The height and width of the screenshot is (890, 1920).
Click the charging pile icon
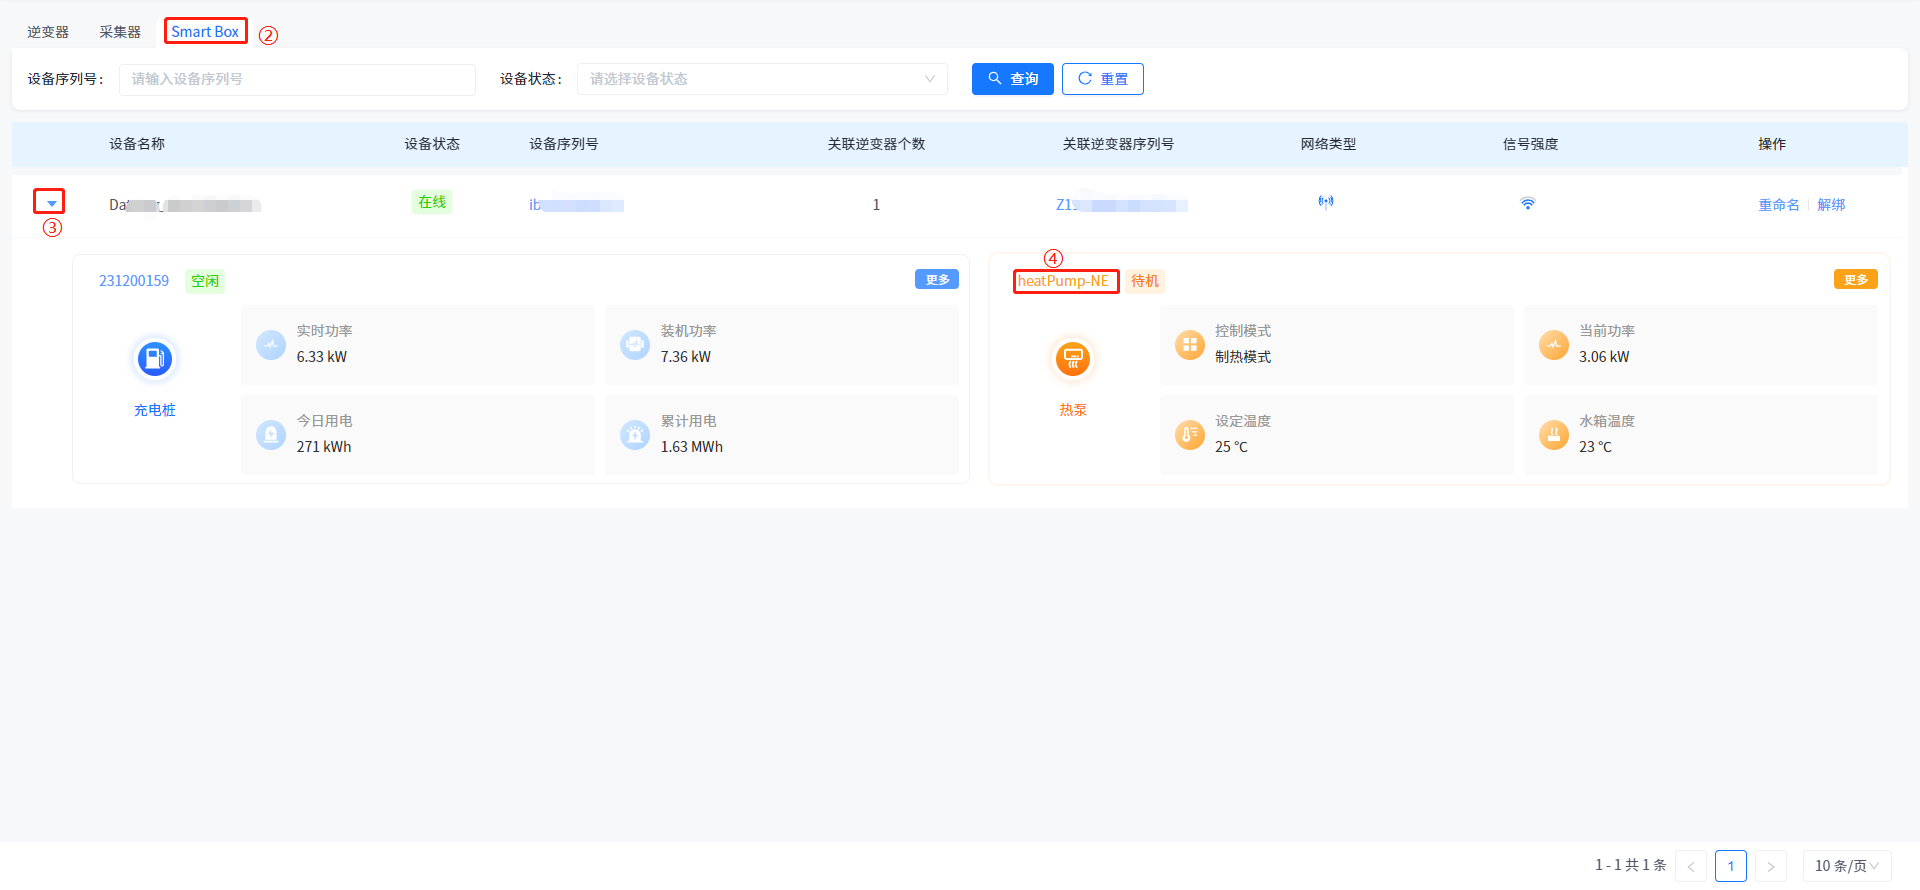click(x=154, y=358)
